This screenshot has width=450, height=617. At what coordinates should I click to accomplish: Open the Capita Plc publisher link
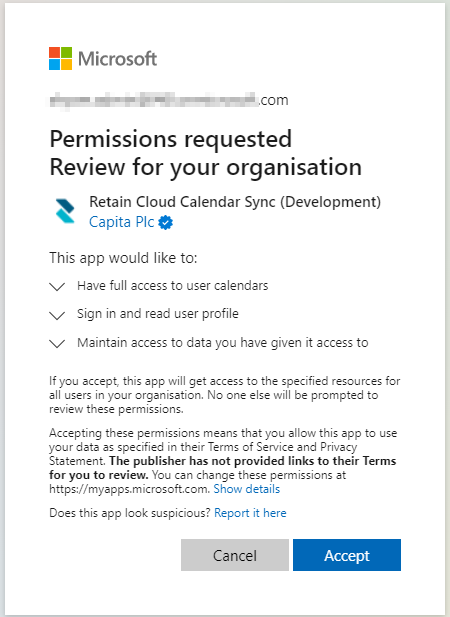tap(122, 222)
